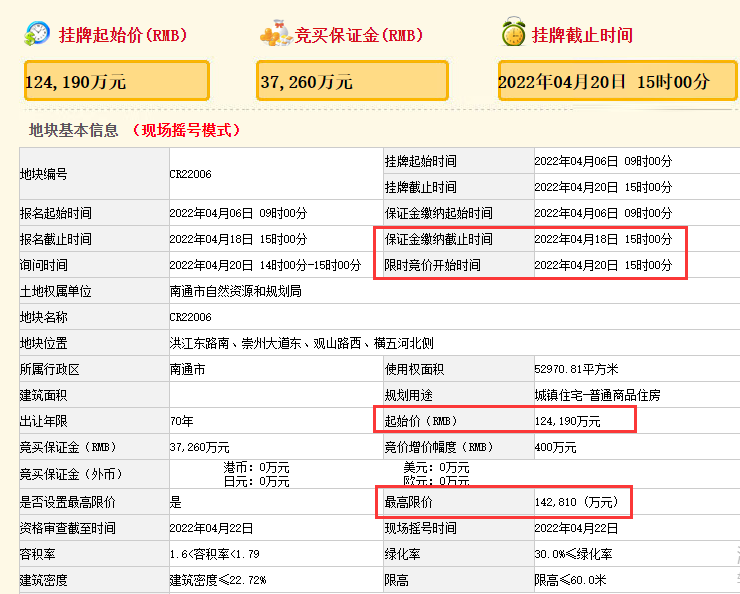
Task: Click the 地块名称 value CR22006
Action: (x=191, y=317)
